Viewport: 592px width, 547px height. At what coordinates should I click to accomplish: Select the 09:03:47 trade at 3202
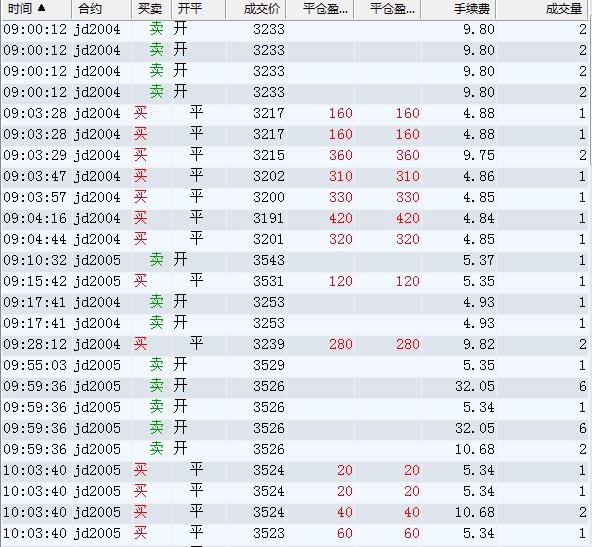point(294,177)
